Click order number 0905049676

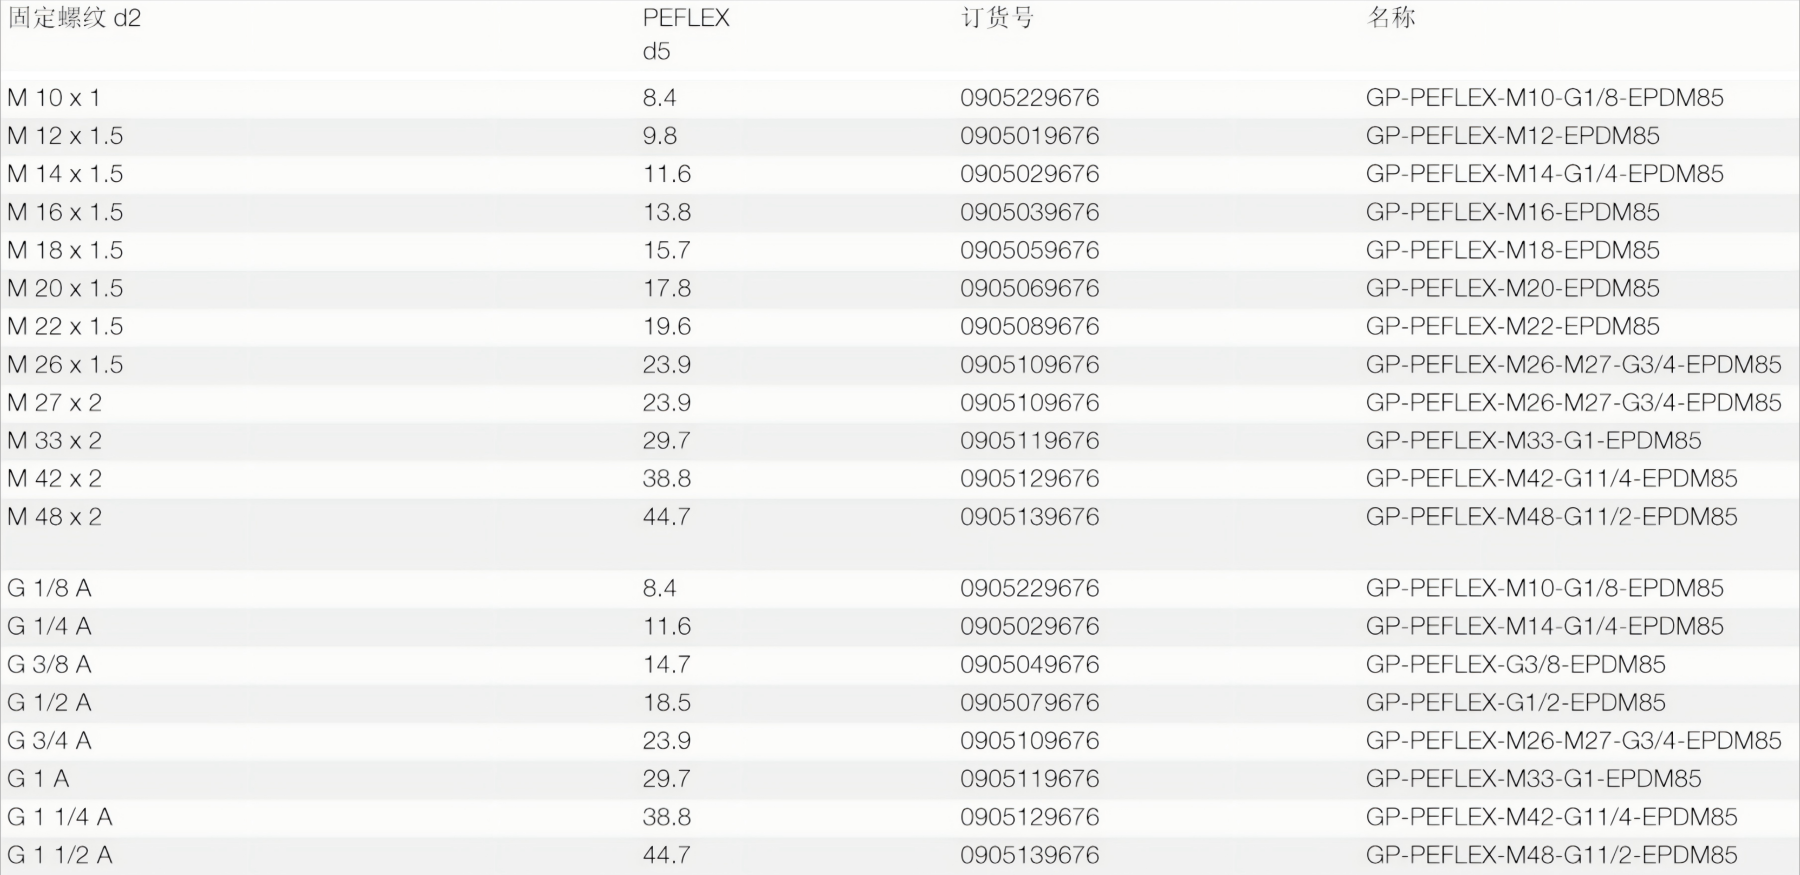click(x=1029, y=665)
